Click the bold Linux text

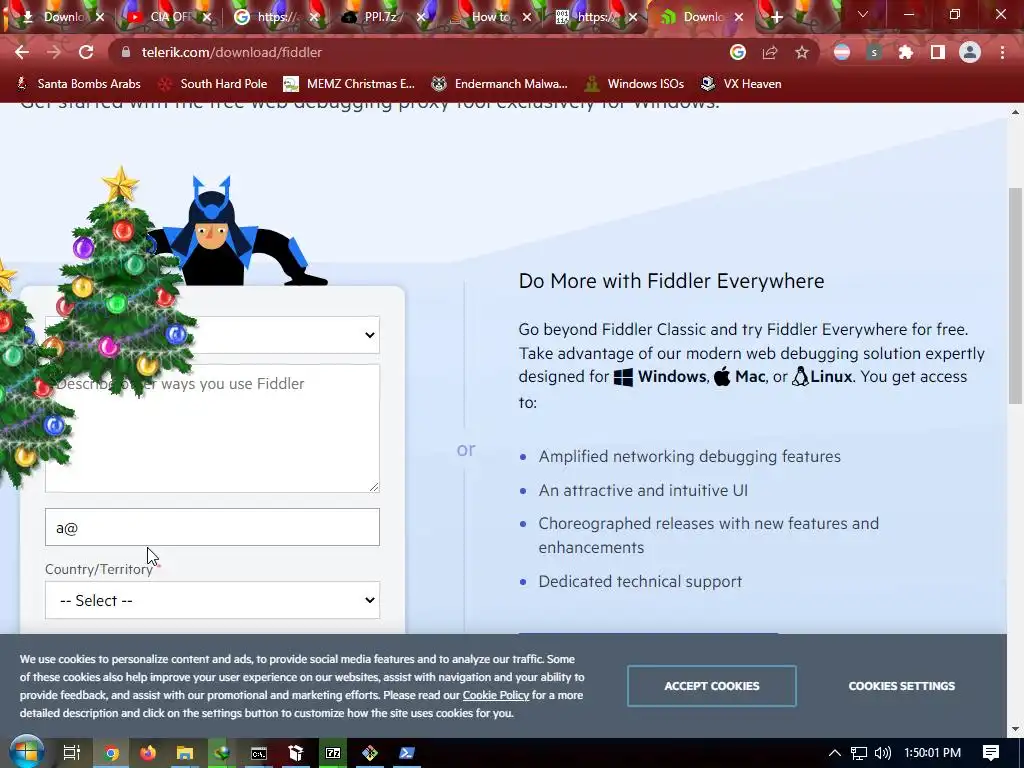tap(831, 377)
